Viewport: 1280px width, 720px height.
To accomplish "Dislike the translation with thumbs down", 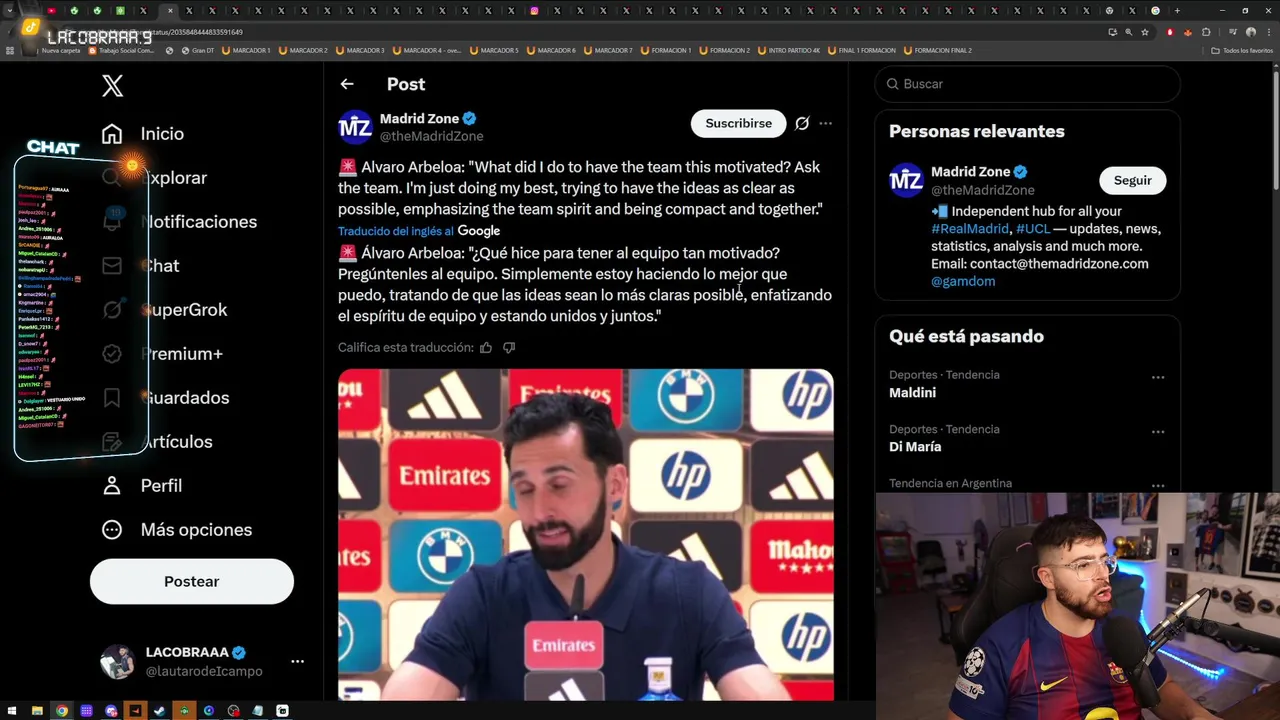I will pyautogui.click(x=509, y=347).
